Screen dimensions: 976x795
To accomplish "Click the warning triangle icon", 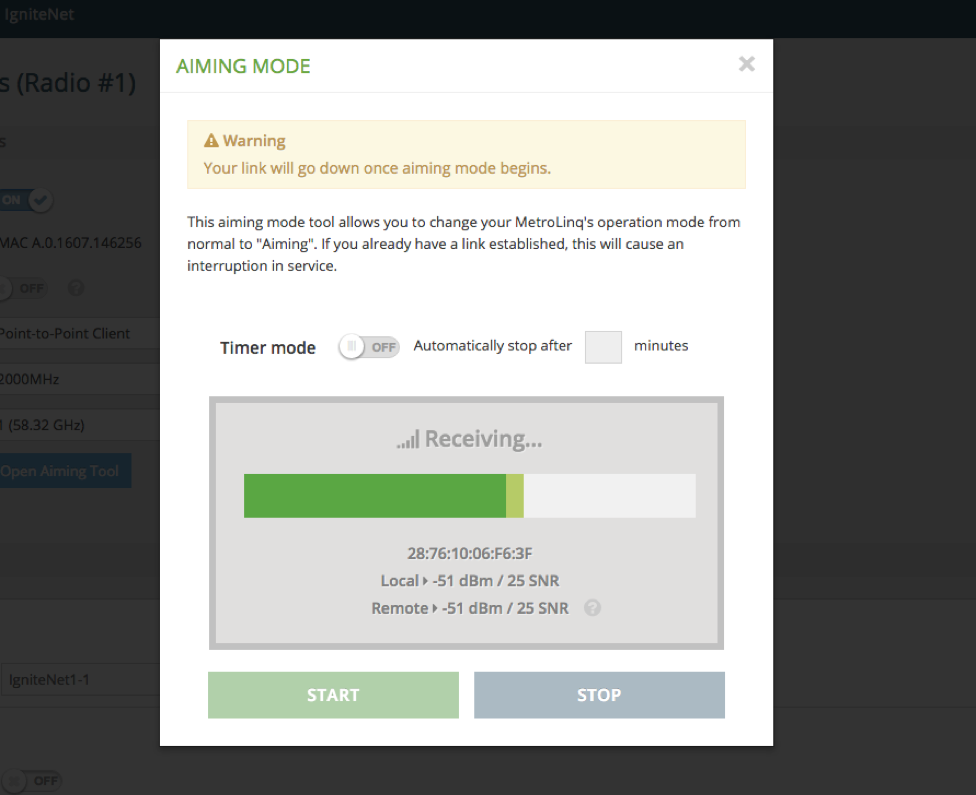I will click(211, 141).
